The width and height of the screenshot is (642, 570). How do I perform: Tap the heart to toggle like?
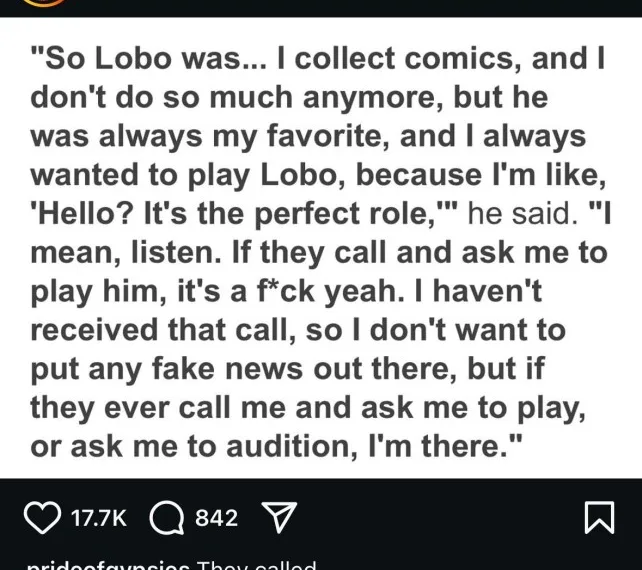(x=42, y=517)
